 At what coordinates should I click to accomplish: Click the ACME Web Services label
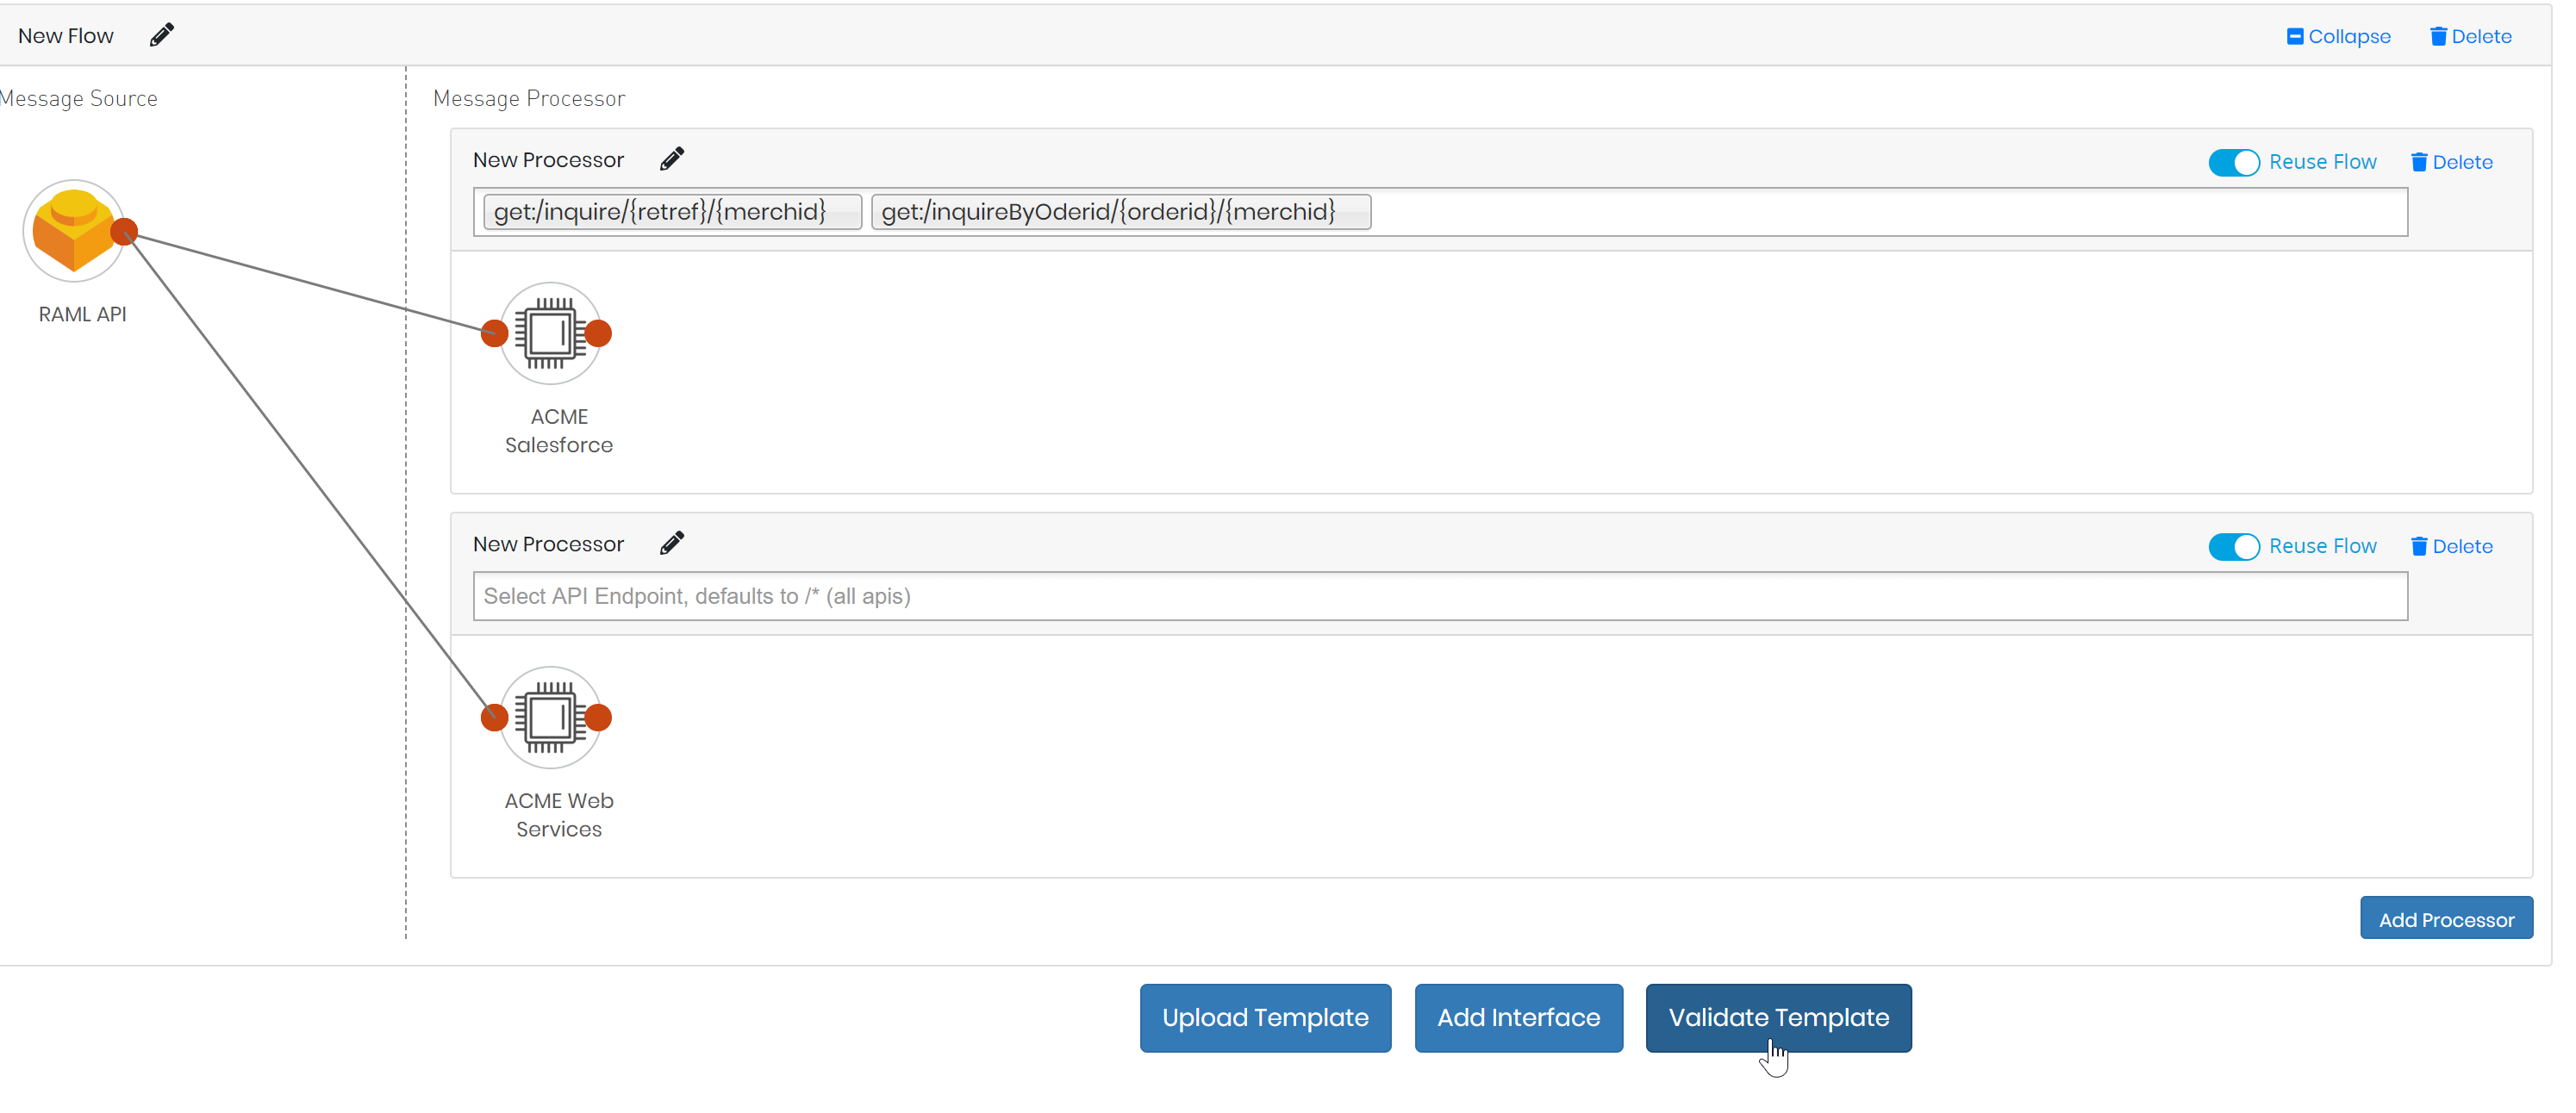pos(559,815)
